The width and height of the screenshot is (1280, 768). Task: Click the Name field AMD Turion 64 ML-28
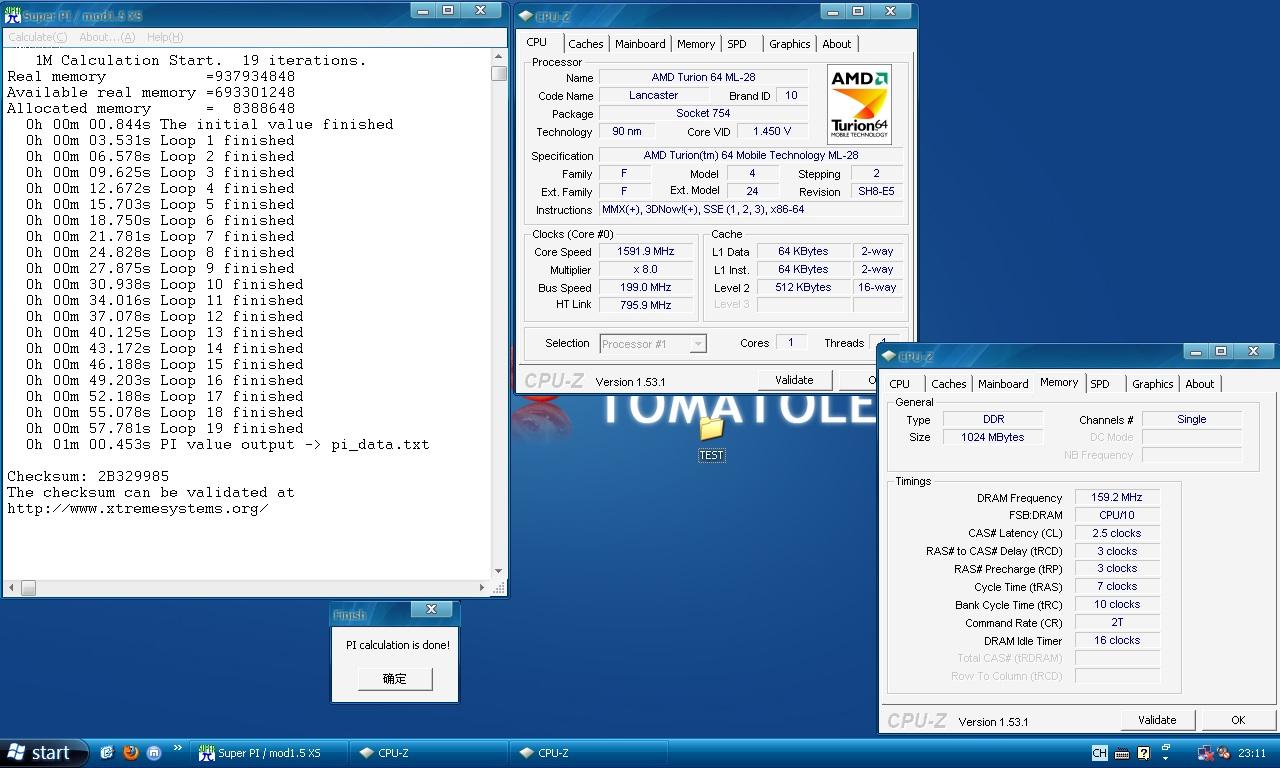tap(704, 78)
